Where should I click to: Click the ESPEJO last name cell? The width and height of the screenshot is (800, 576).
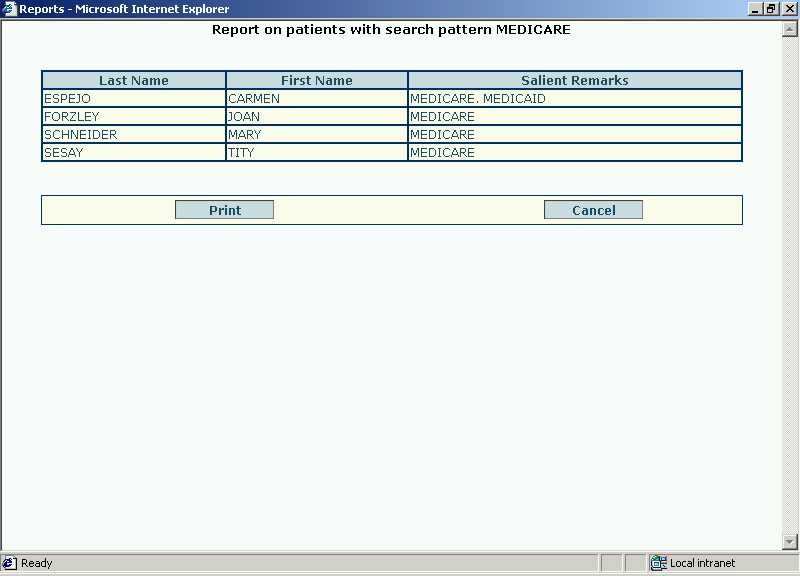point(134,98)
